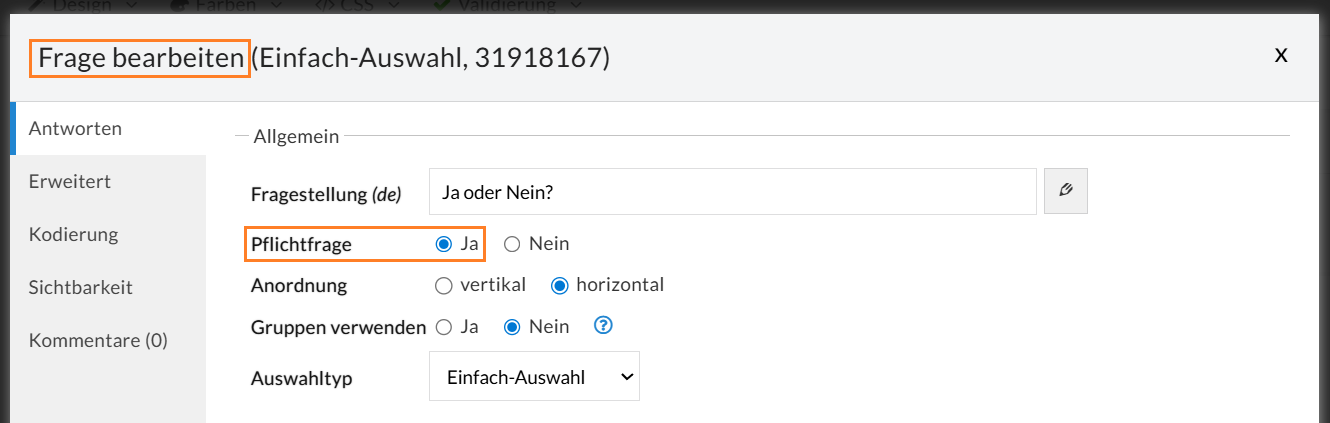Open the blue help icon for Gruppen verwenden

pyautogui.click(x=603, y=326)
